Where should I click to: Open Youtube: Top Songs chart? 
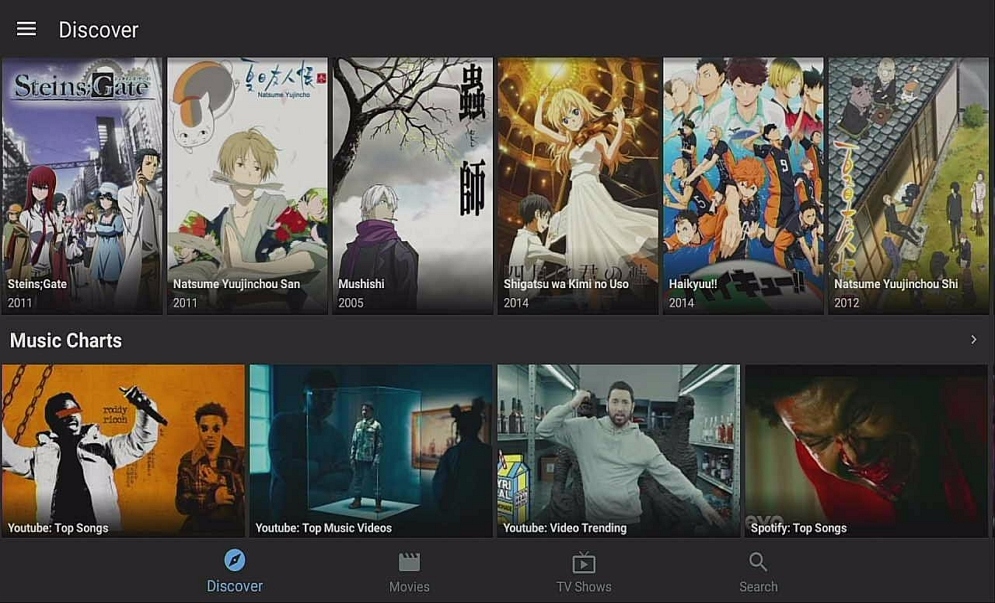pyautogui.click(x=123, y=451)
